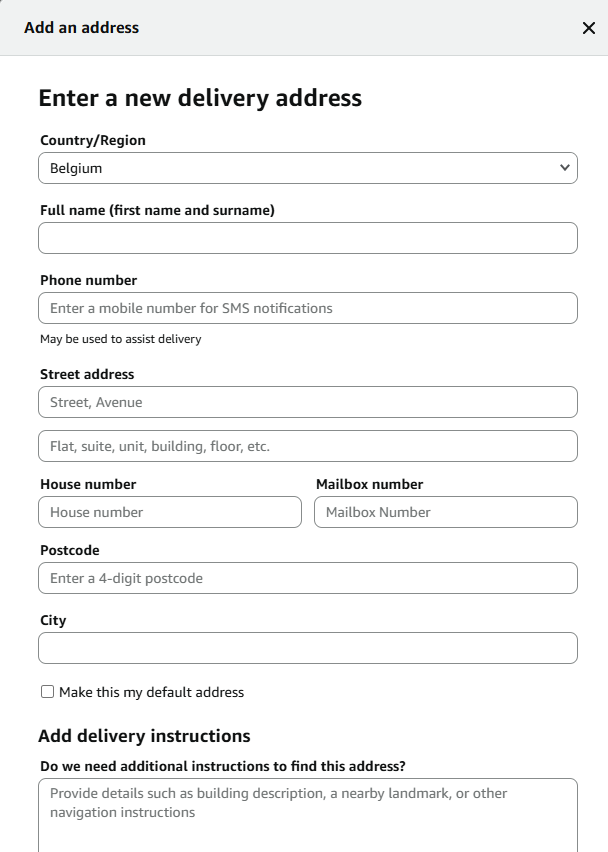608x852 pixels.
Task: Click the Full name input field
Action: pyautogui.click(x=308, y=238)
